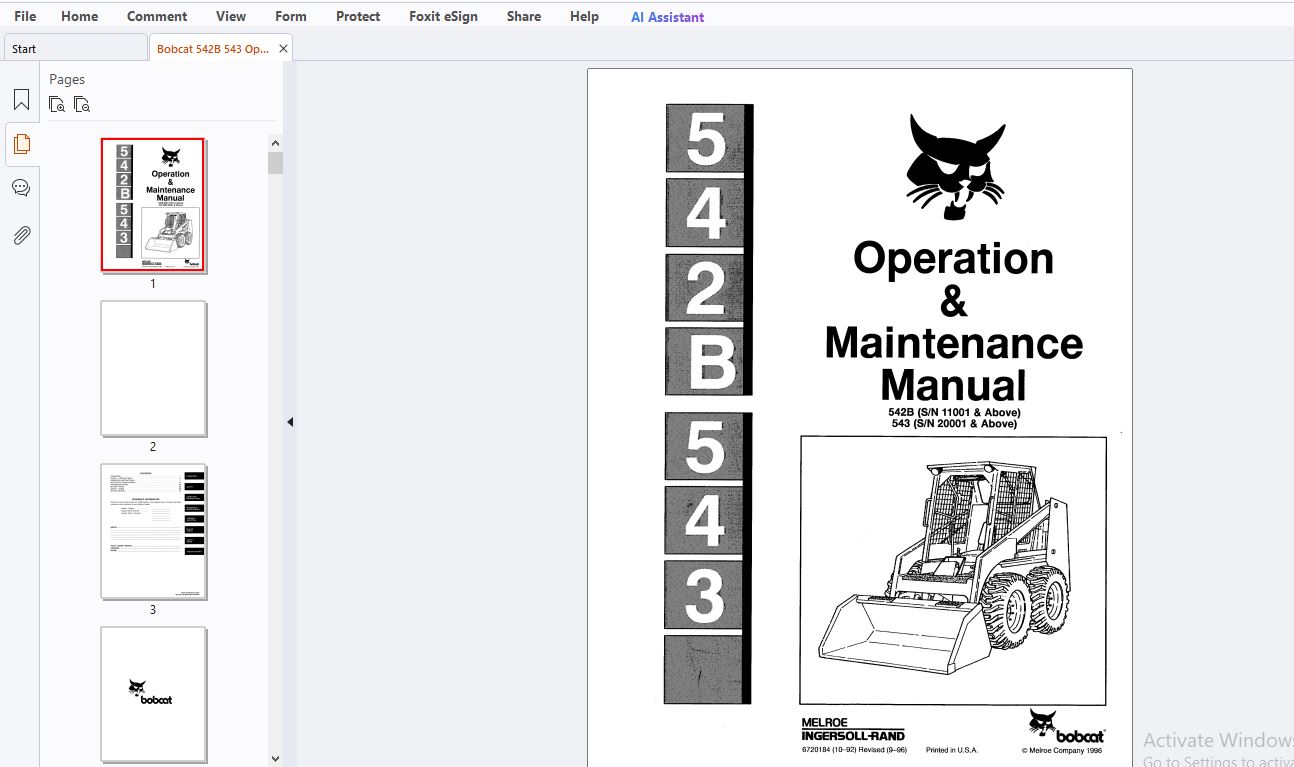Click the enlarge page thumbnails icon
The width and height of the screenshot is (1294, 767).
[x=57, y=104]
